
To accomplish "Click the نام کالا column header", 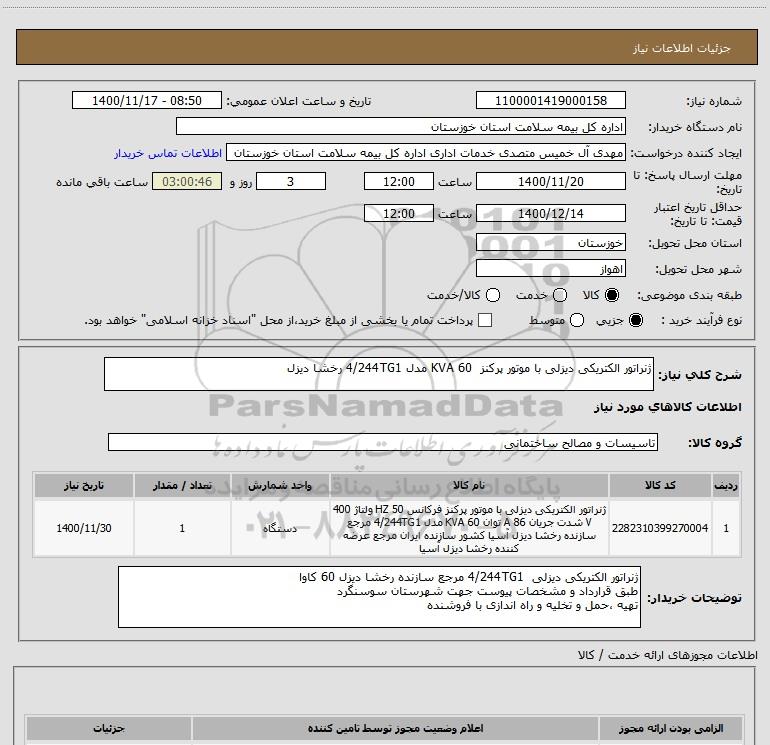I will [469, 485].
